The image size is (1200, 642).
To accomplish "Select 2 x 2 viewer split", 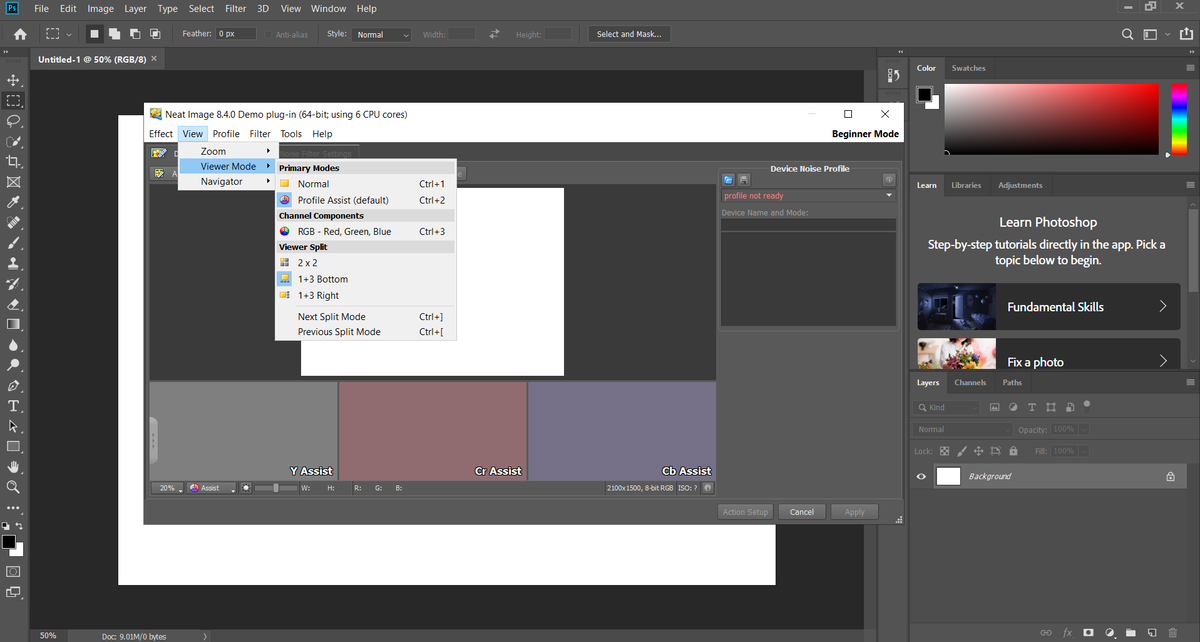I will (x=366, y=263).
